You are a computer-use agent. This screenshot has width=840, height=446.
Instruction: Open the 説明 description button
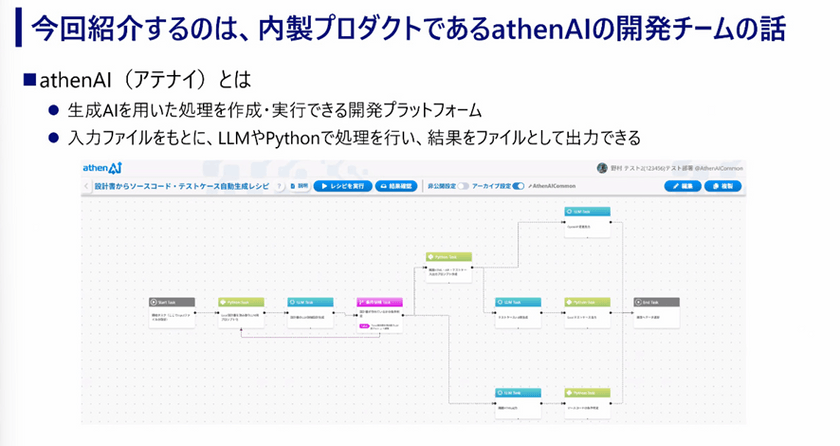point(298,186)
